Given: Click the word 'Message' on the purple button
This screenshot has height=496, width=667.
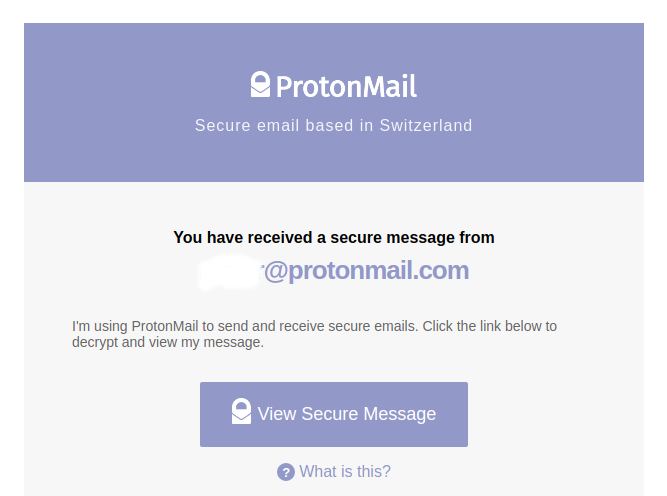Looking at the screenshot, I should tap(399, 414).
